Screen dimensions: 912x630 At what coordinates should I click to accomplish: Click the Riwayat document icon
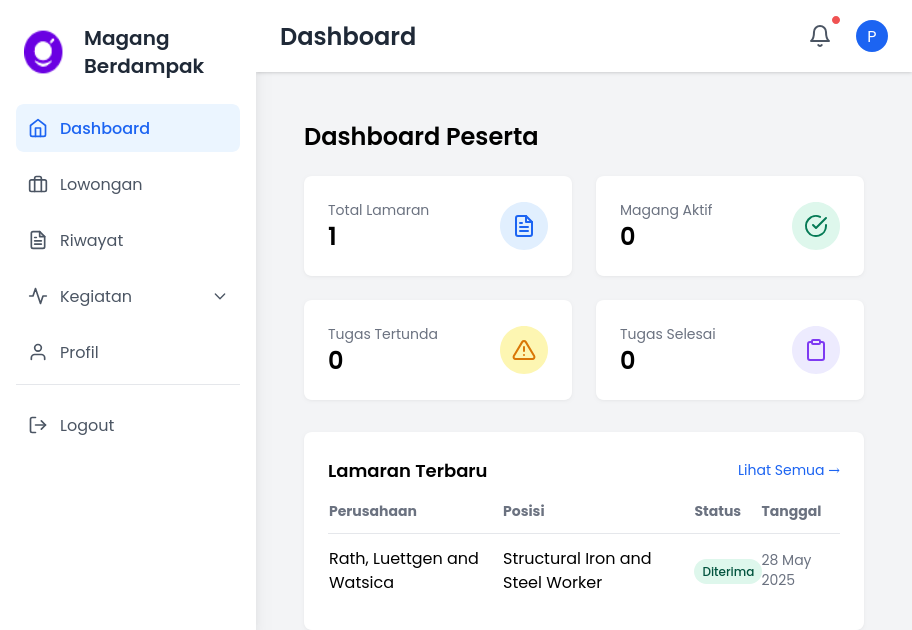pyautogui.click(x=38, y=240)
